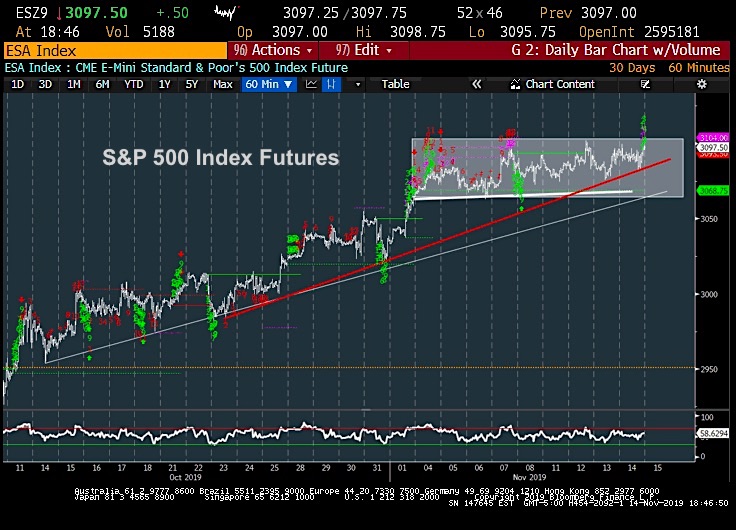Select the bar chart type icon

click(x=331, y=84)
